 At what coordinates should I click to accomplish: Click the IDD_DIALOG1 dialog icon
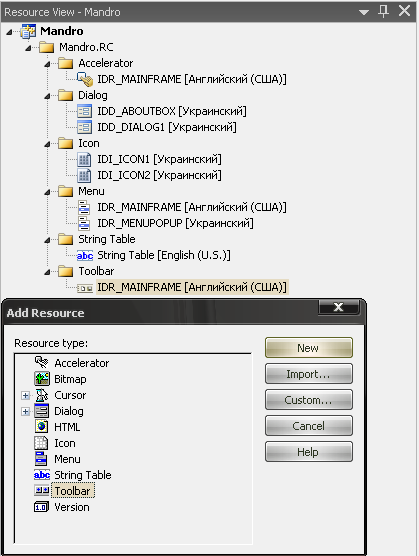coord(84,127)
